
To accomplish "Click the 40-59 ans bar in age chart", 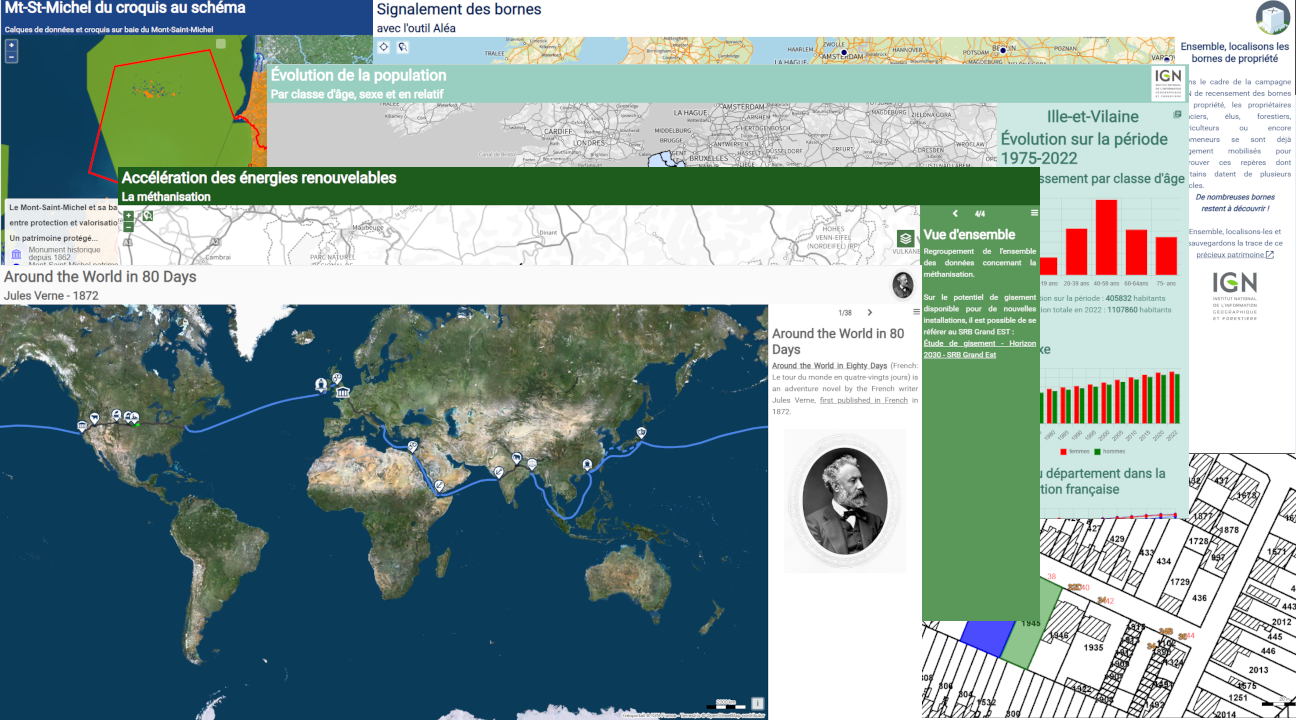I will click(x=1106, y=237).
